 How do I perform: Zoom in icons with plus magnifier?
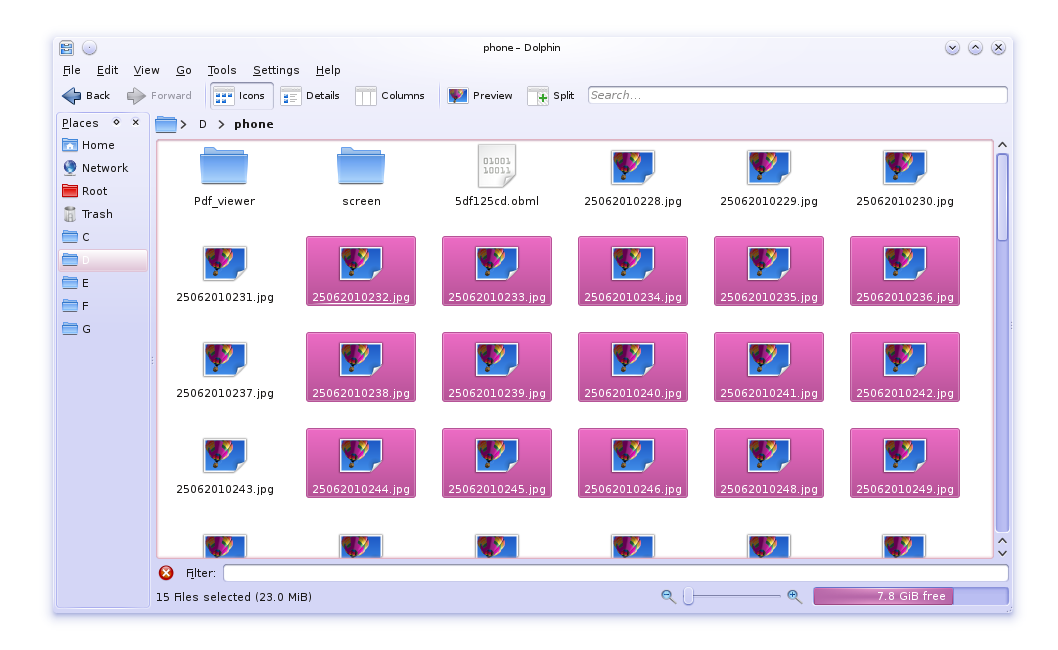coord(794,597)
